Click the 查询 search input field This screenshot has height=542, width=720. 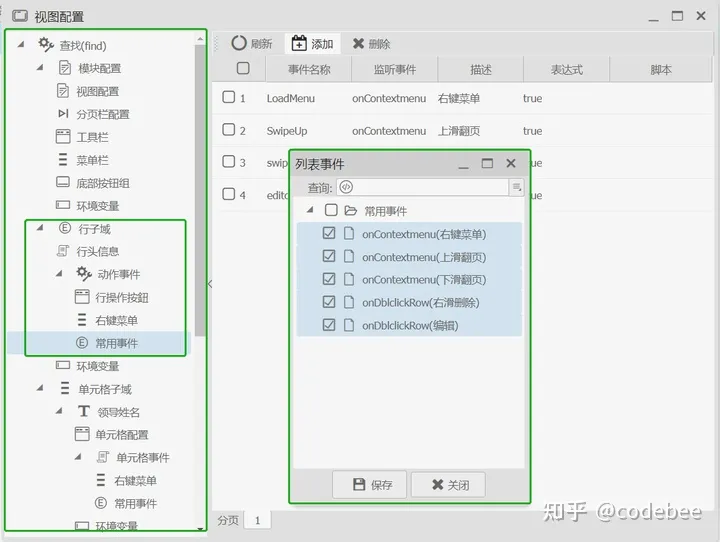point(422,187)
